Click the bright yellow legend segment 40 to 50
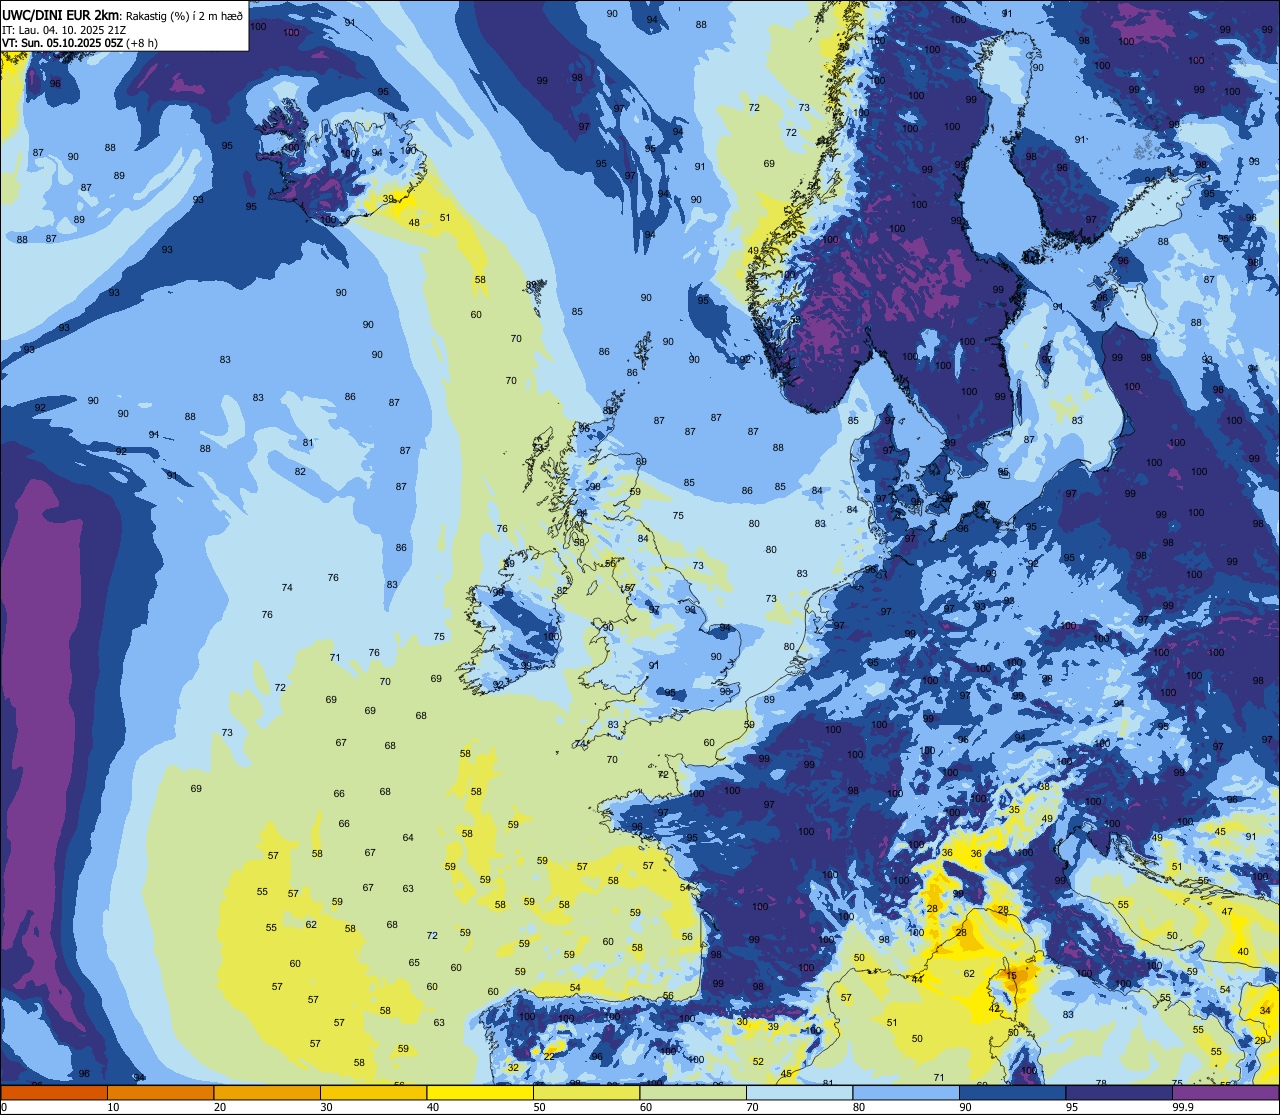 (x=480, y=1092)
